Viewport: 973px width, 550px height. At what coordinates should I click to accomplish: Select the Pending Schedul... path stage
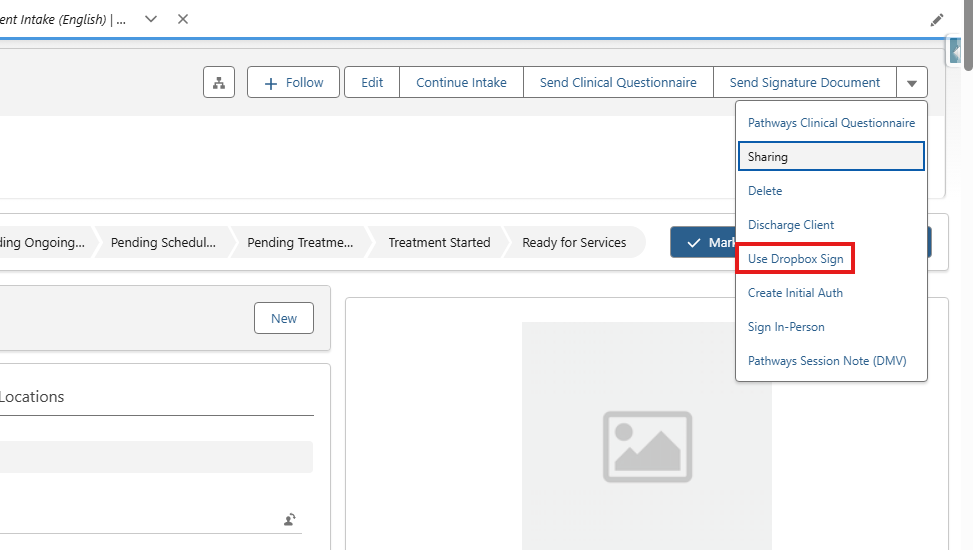pos(163,243)
